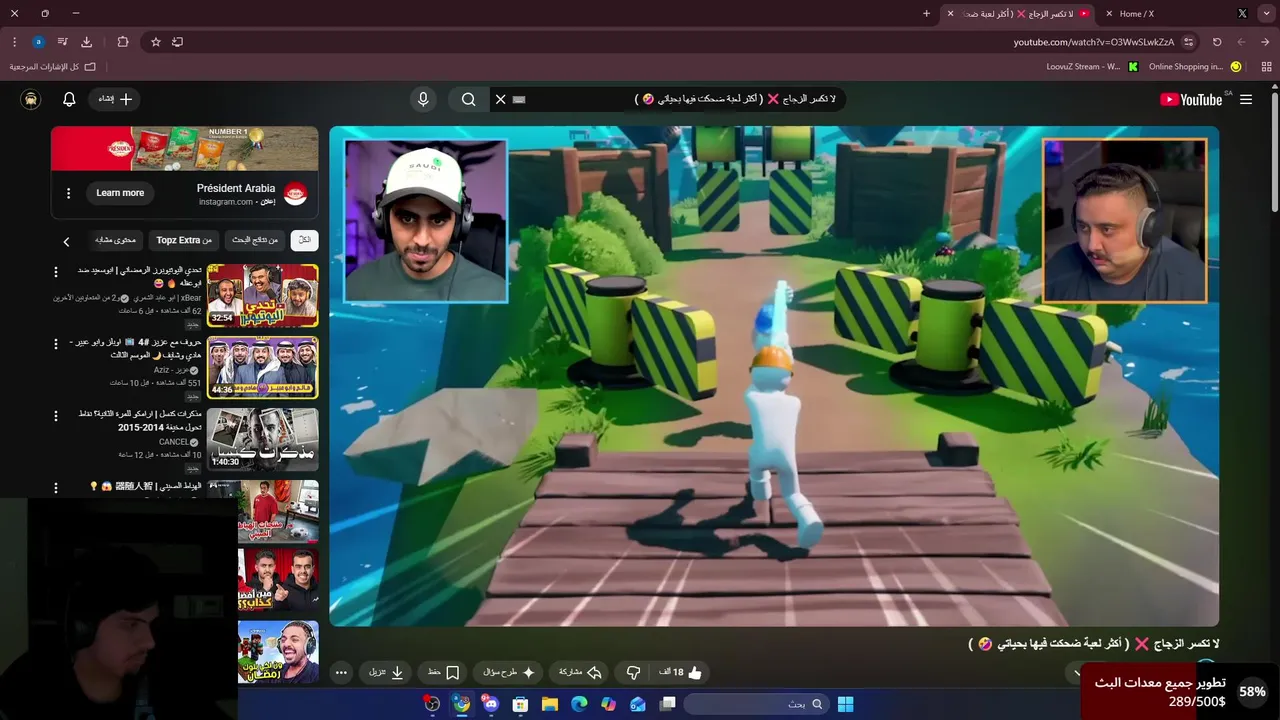Open options for the CANCEL channel video

tap(56, 415)
